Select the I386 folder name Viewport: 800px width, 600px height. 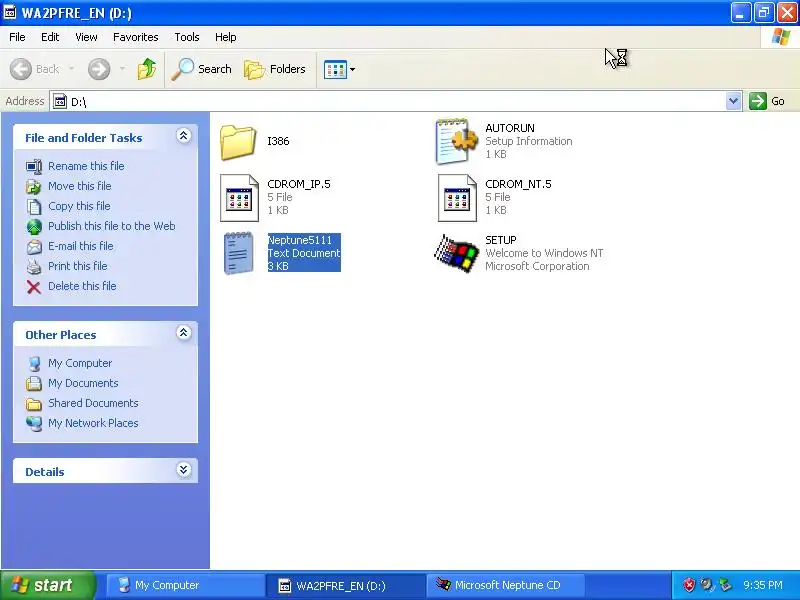click(278, 141)
